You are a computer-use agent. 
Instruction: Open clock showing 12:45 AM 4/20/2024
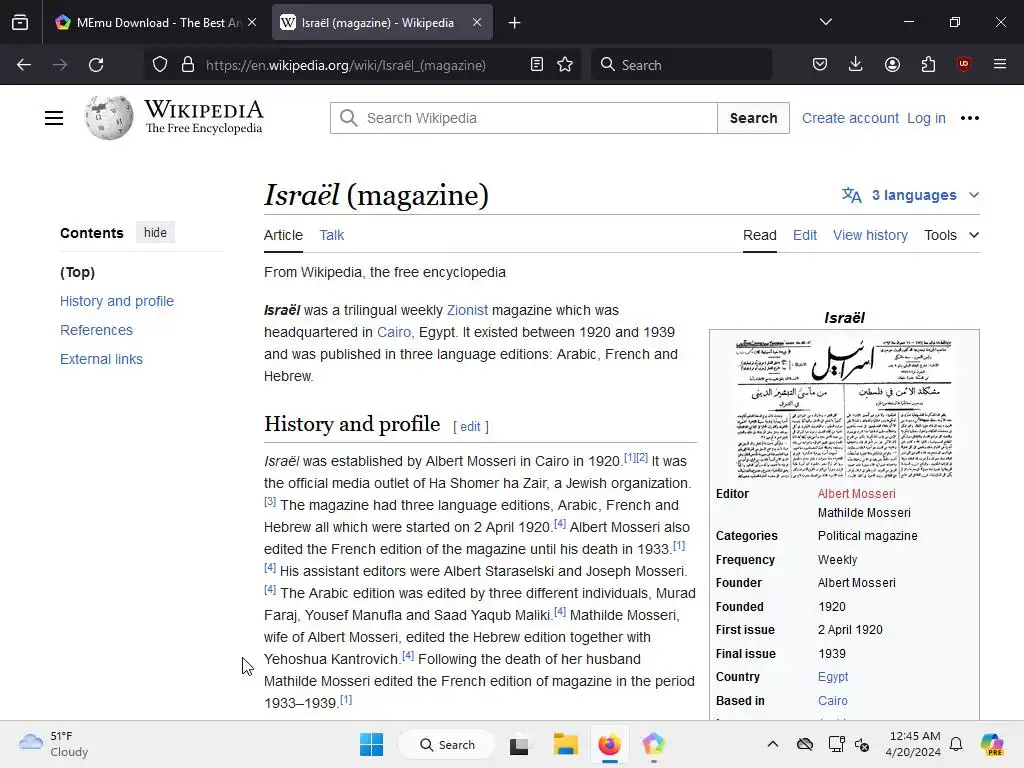coord(914,744)
